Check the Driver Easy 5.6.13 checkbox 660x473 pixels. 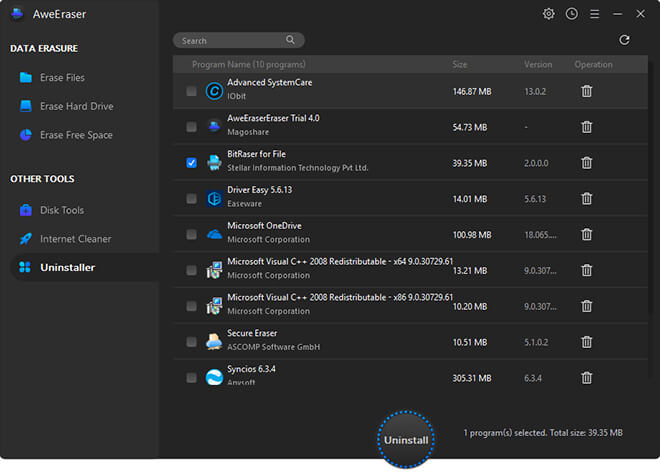pyautogui.click(x=191, y=198)
